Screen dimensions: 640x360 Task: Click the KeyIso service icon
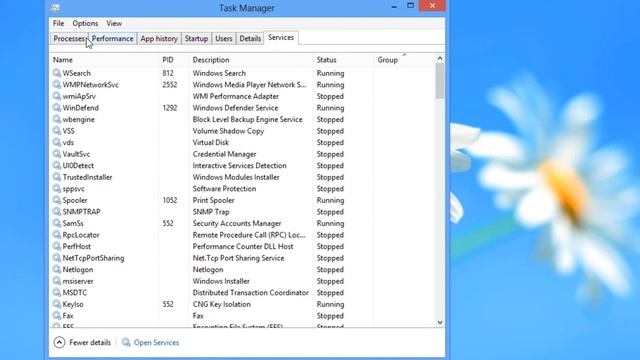click(x=57, y=304)
